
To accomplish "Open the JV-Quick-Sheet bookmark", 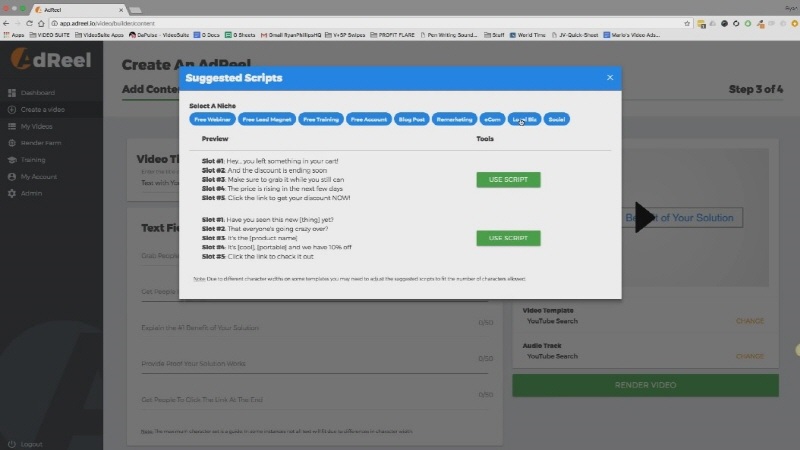I will [x=574, y=35].
